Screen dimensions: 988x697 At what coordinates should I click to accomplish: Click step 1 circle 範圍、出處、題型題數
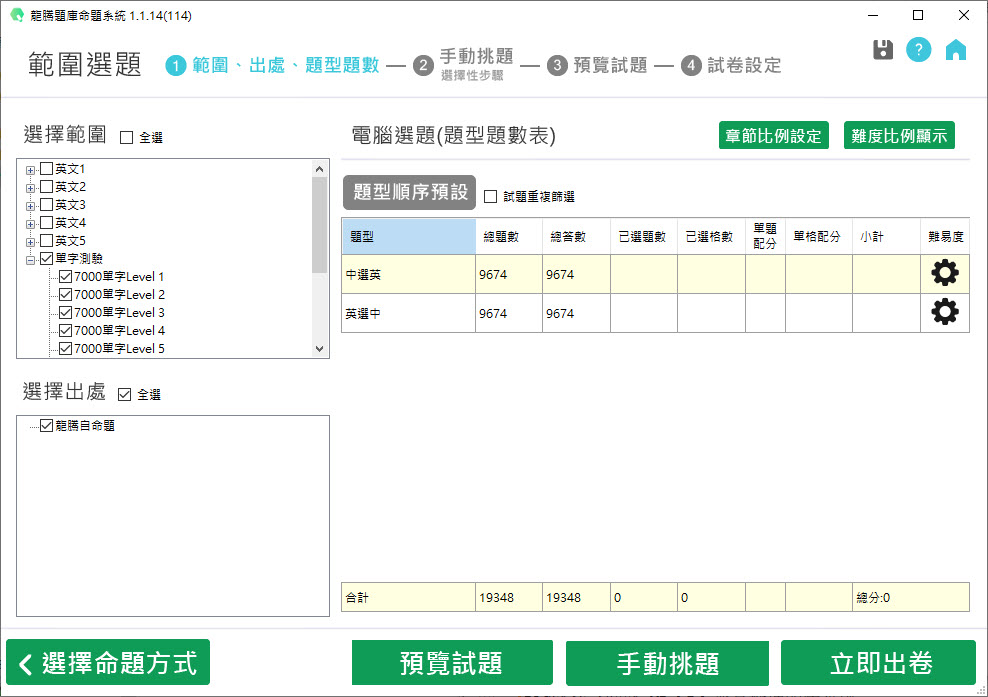click(177, 66)
